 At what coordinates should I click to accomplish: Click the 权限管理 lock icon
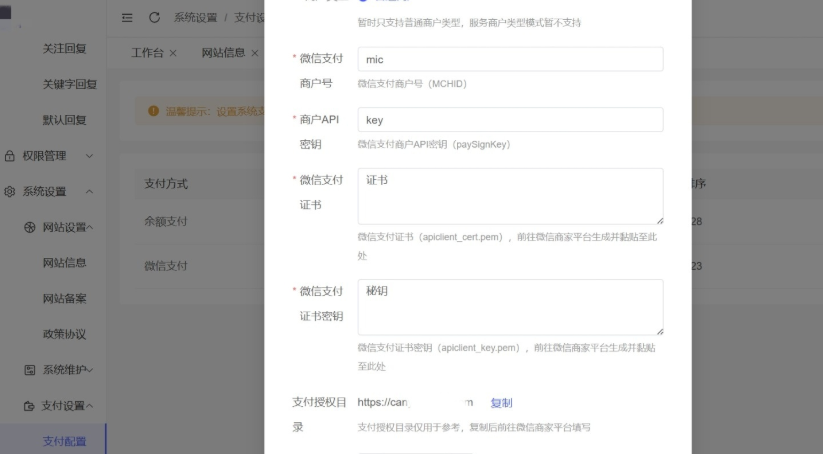[x=10, y=156]
